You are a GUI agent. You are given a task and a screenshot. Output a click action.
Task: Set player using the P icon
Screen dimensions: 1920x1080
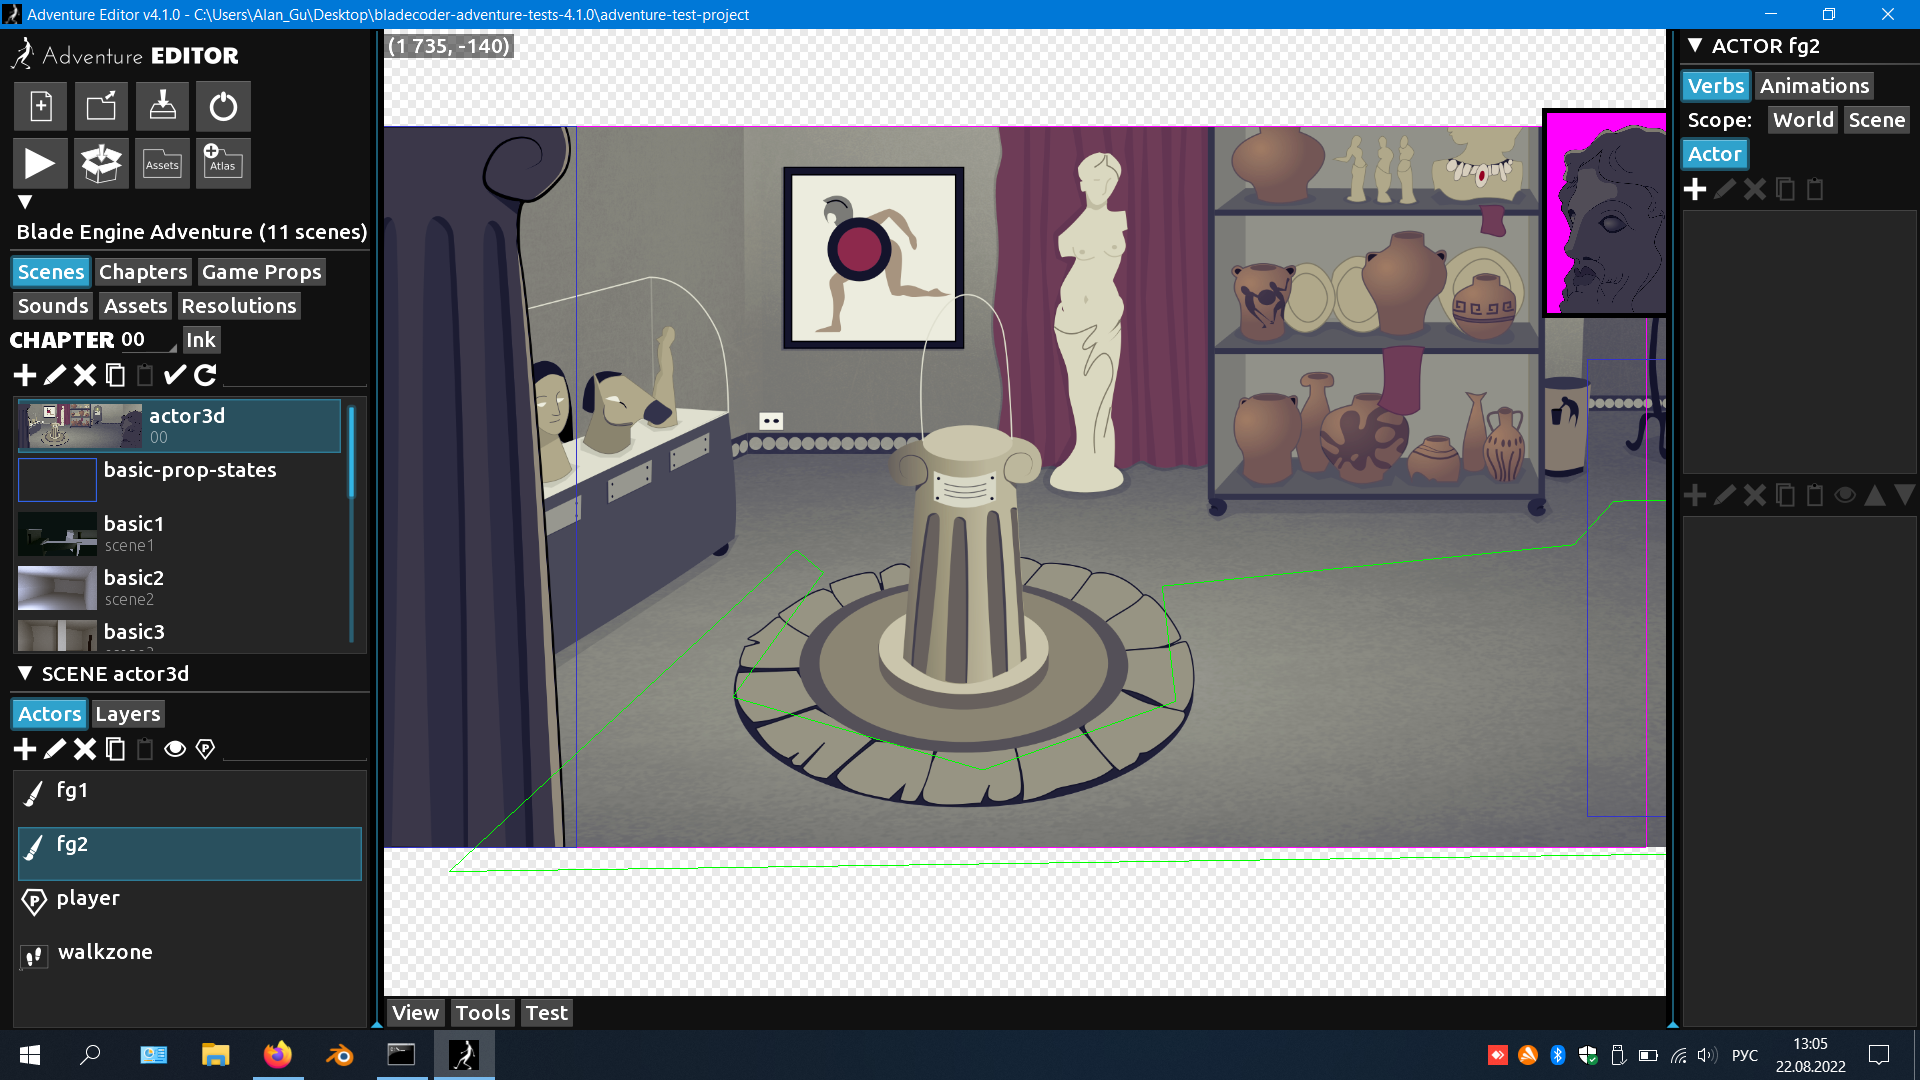pyautogui.click(x=205, y=749)
